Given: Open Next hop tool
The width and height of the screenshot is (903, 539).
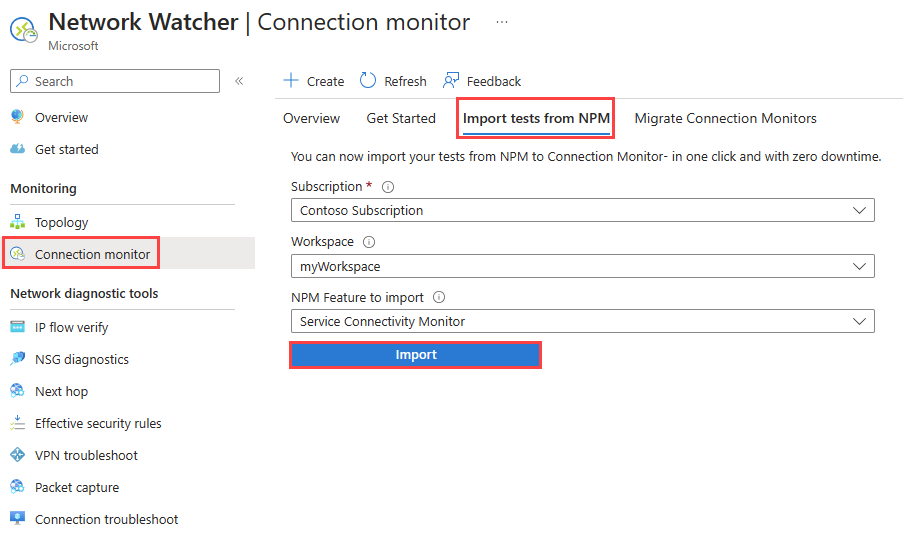Looking at the screenshot, I should click(61, 392).
